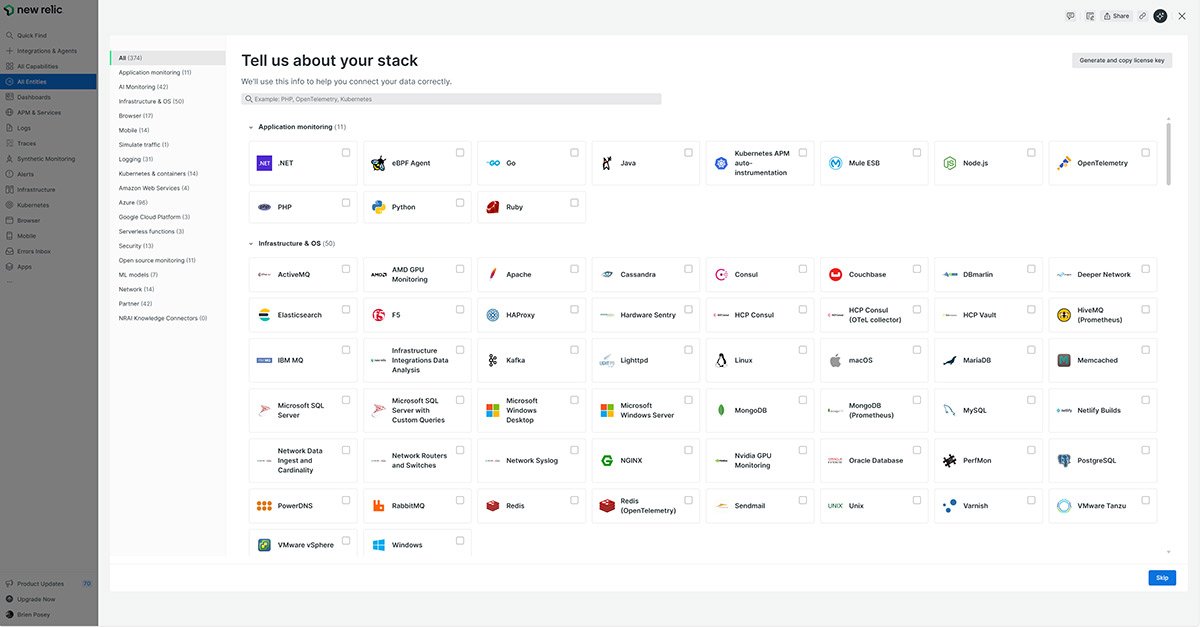This screenshot has width=1200, height=627.
Task: Click the OpenTelemetry logo icon
Action: tap(1064, 163)
